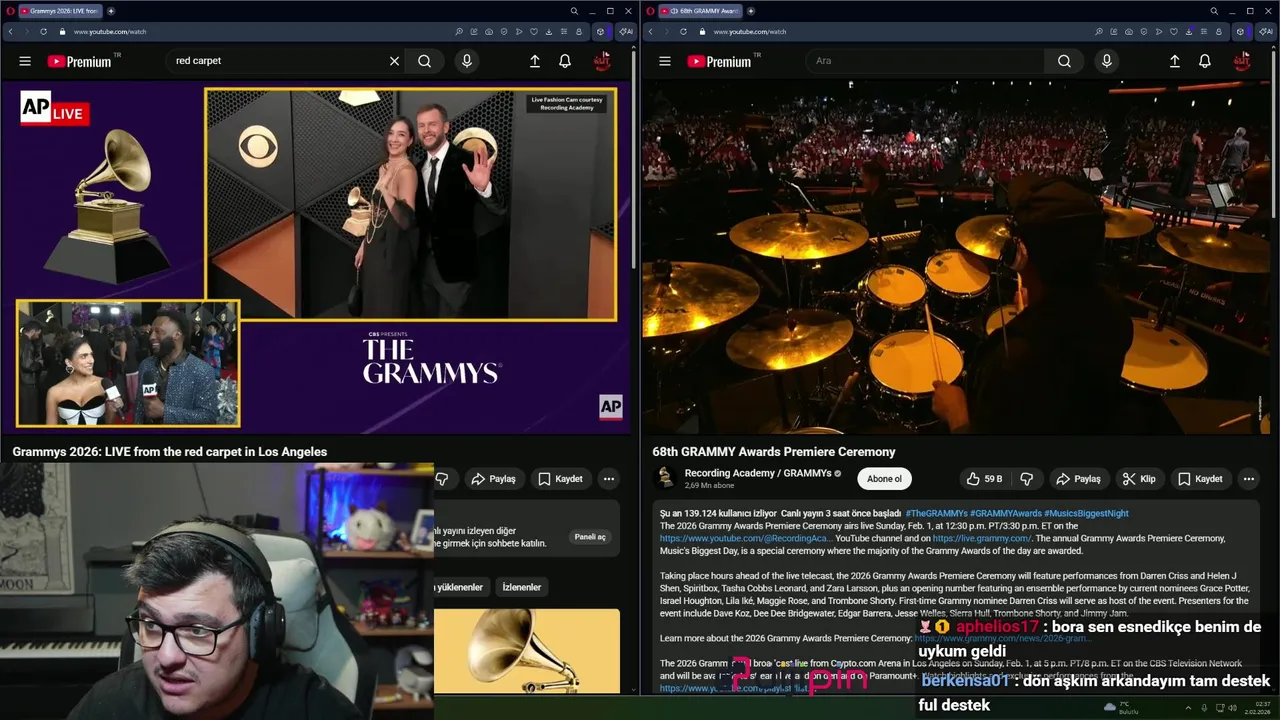This screenshot has height=720, width=1280.
Task: Subscribe via 'Abone ol' button
Action: tap(884, 479)
